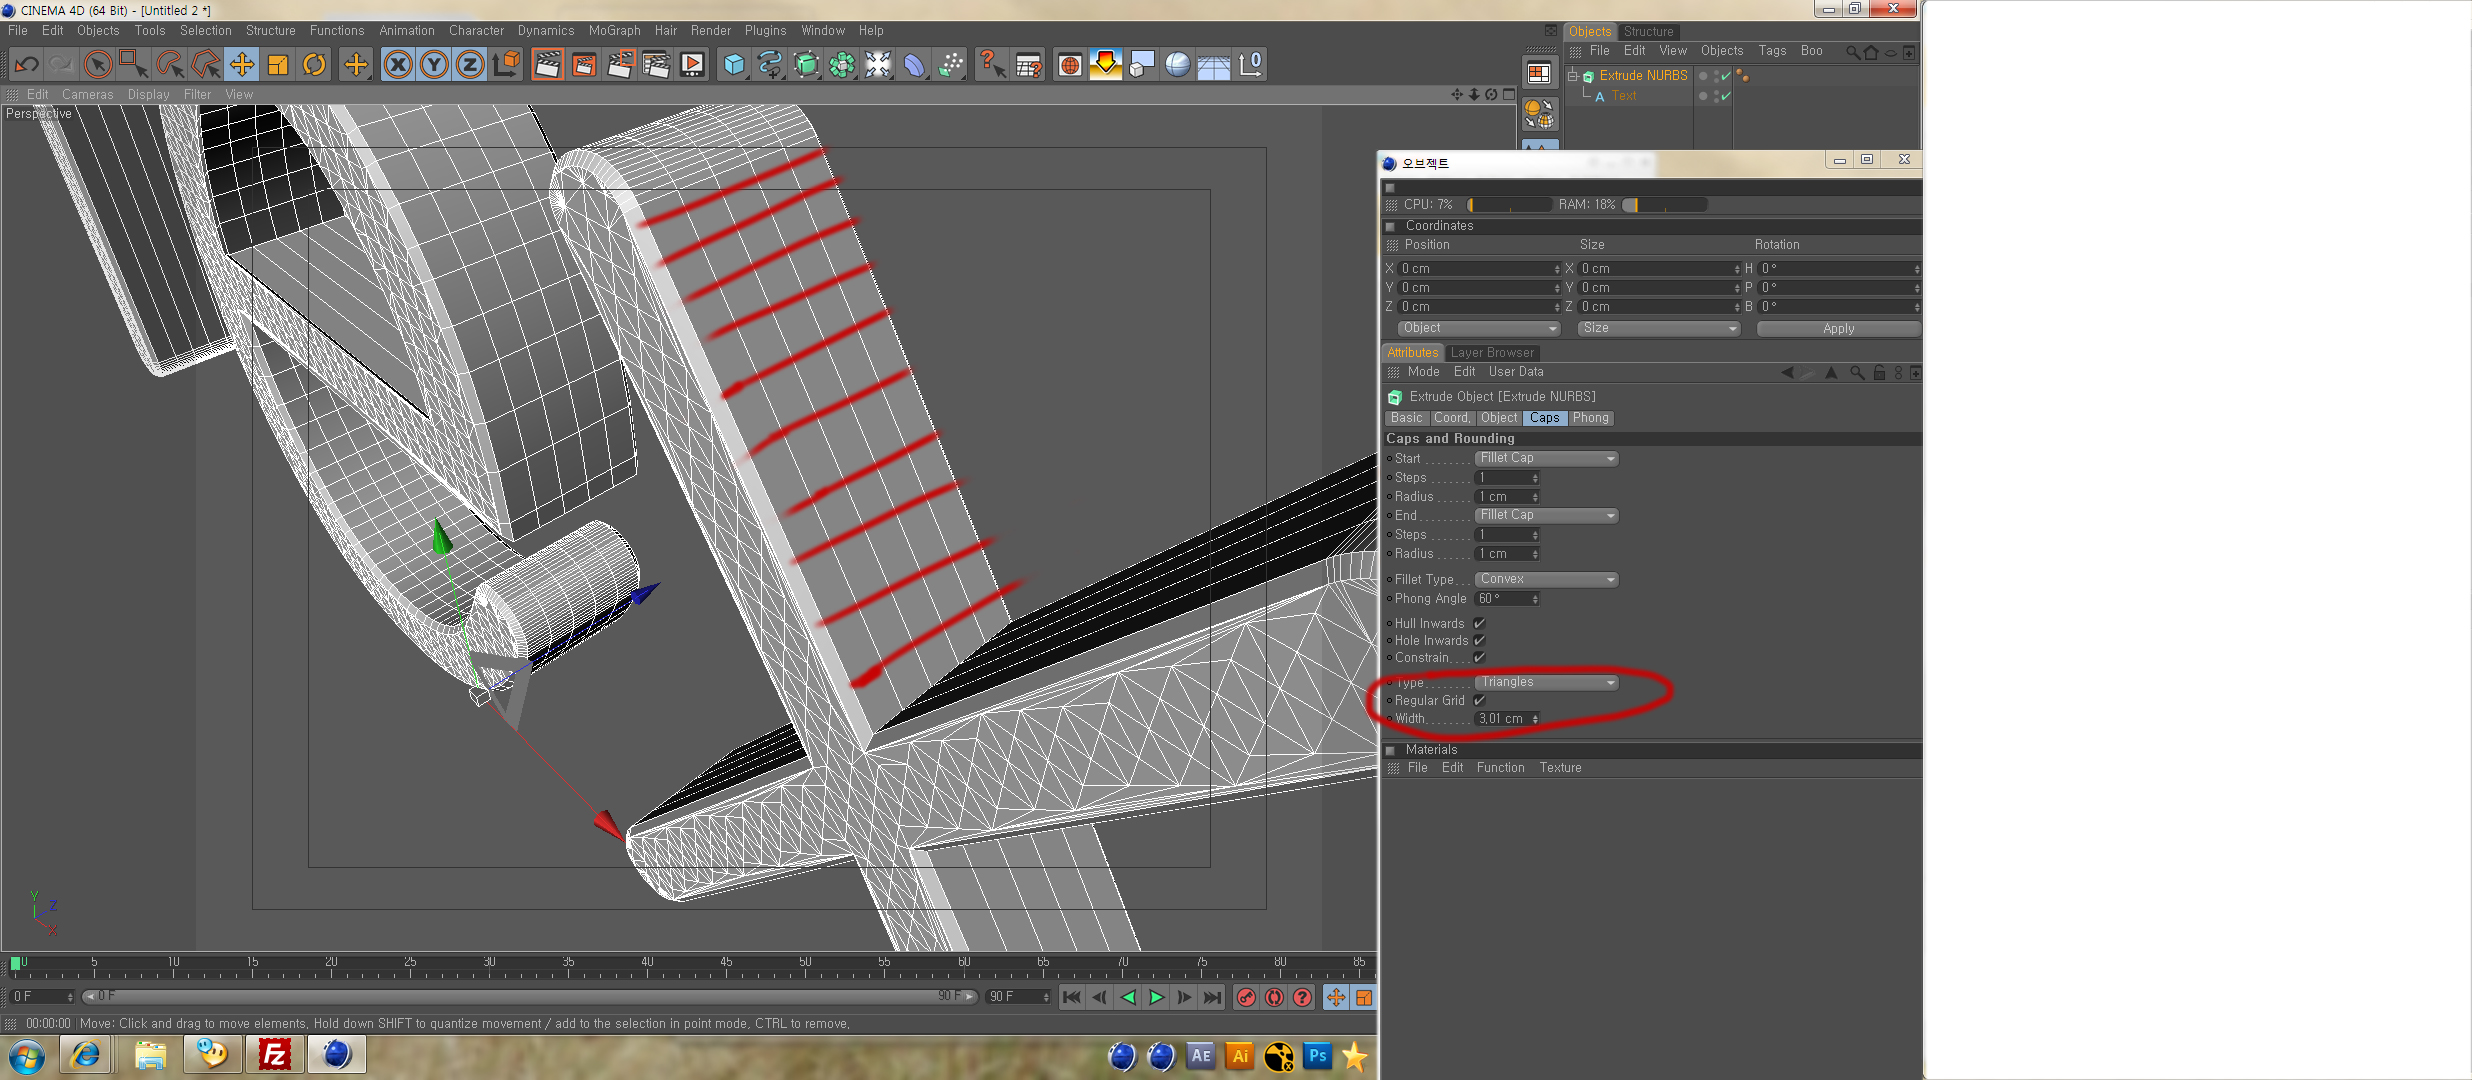The height and width of the screenshot is (1080, 2472).
Task: Select the Live Selection tool
Action: pos(98,65)
